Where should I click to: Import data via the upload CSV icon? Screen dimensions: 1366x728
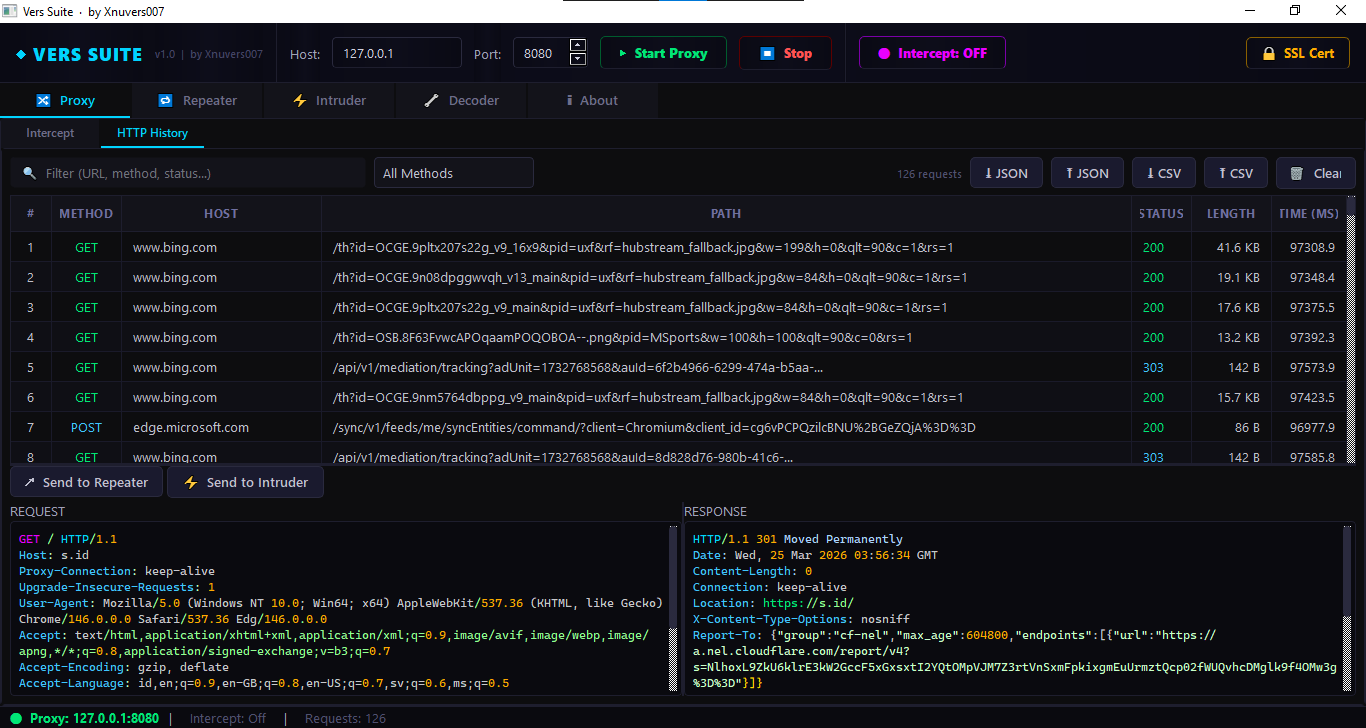[1222, 172]
